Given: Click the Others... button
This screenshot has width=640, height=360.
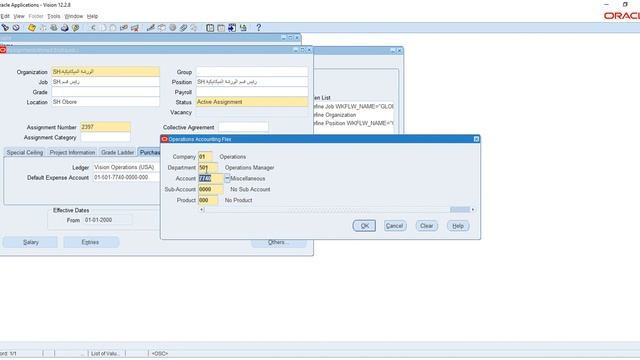Looking at the screenshot, I should [x=278, y=243].
